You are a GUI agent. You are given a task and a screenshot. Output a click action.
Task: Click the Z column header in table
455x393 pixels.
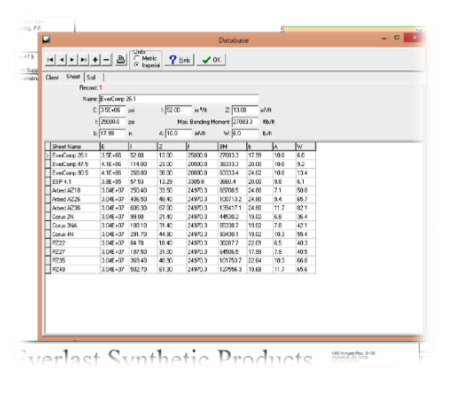point(172,146)
